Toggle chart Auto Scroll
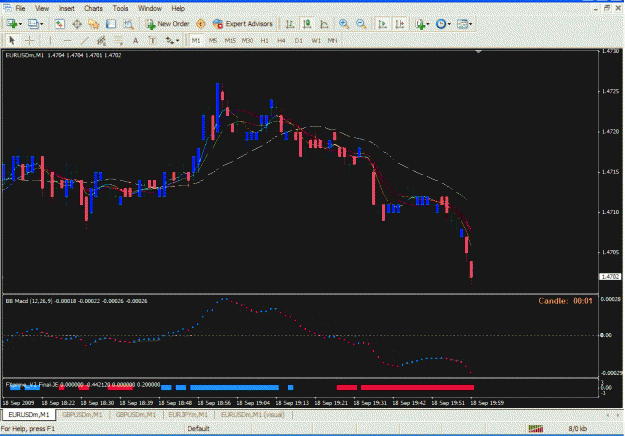This screenshot has height=436, width=625. (x=382, y=24)
